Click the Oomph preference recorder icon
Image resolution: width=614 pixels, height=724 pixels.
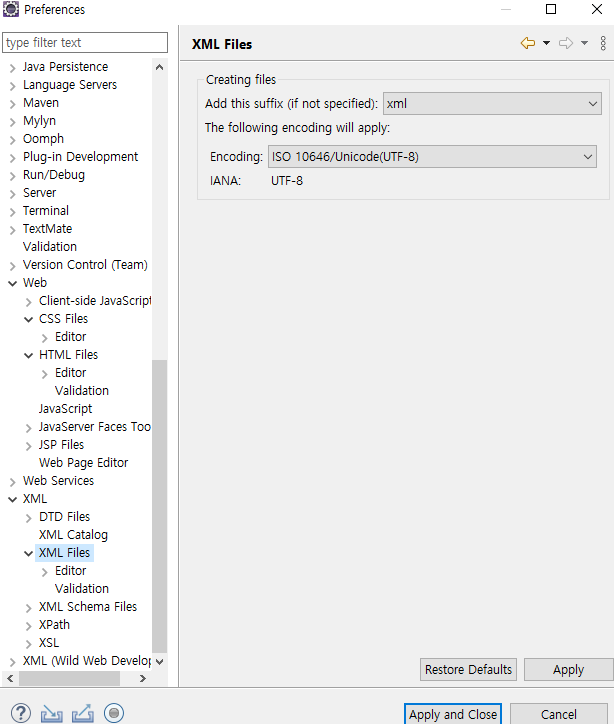[x=114, y=713]
